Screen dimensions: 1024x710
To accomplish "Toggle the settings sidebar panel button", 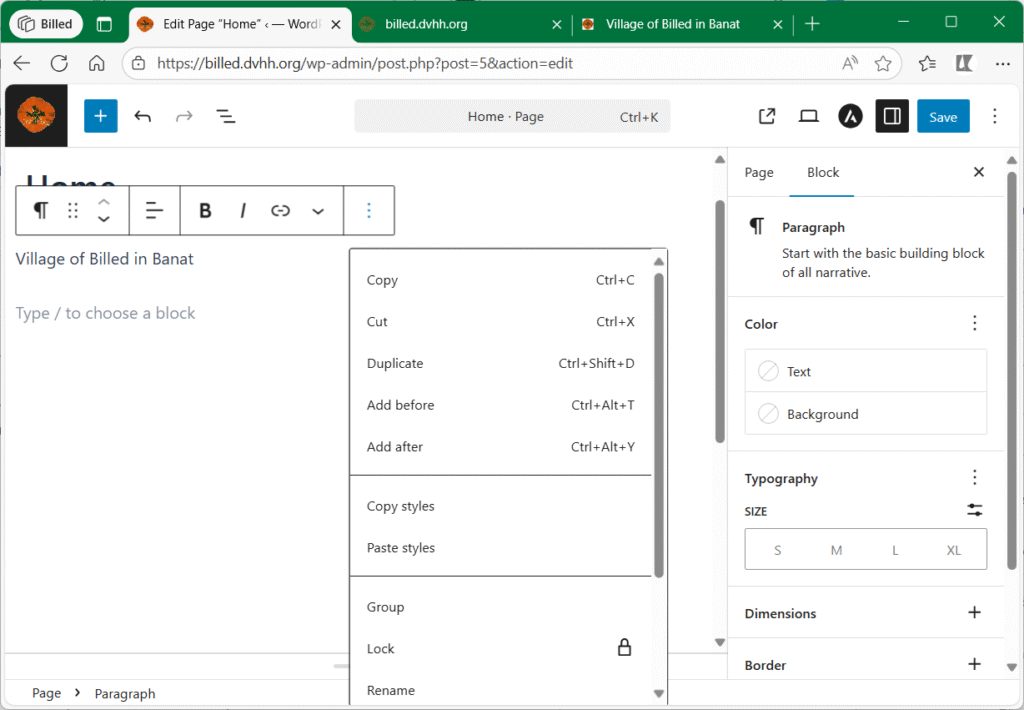I will tap(892, 116).
